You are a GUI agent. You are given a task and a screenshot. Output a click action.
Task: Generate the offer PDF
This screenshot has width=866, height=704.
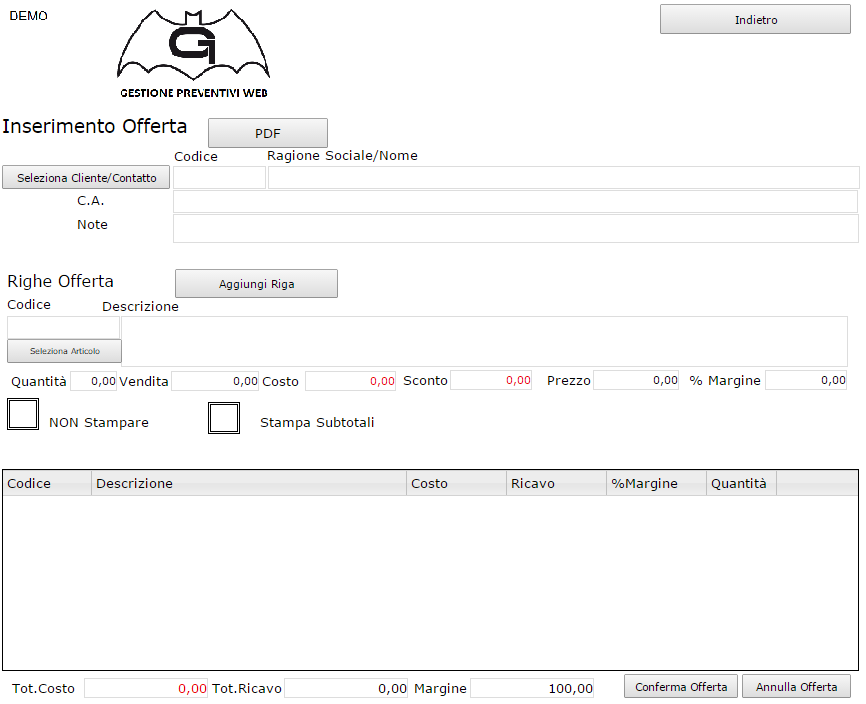click(268, 133)
